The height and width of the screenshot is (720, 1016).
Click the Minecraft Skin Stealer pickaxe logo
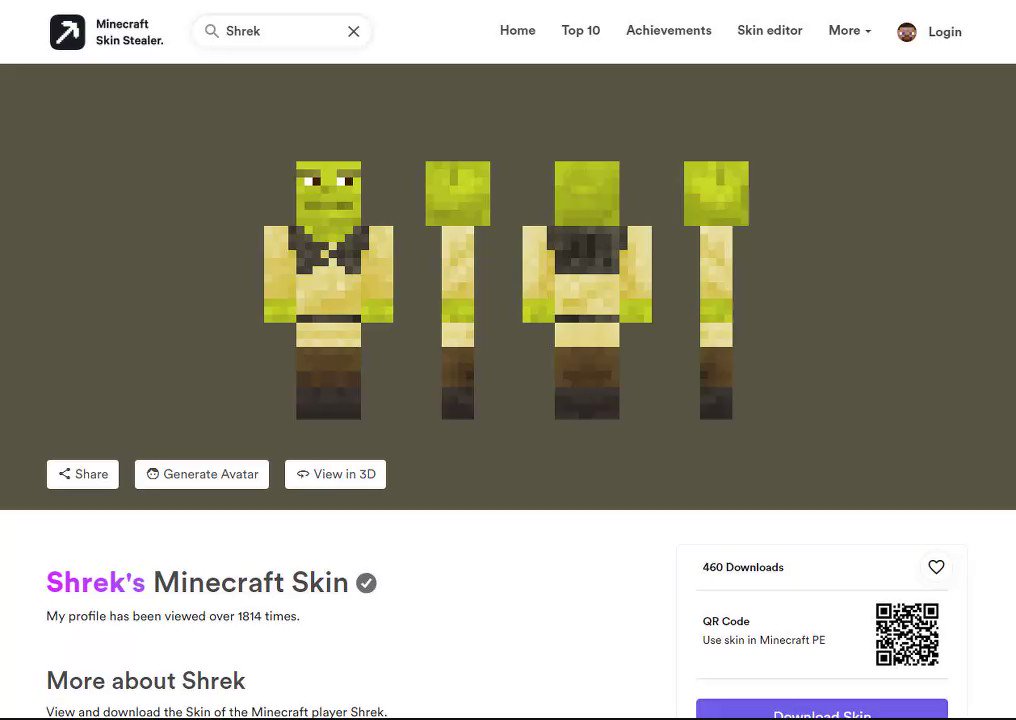pyautogui.click(x=67, y=32)
